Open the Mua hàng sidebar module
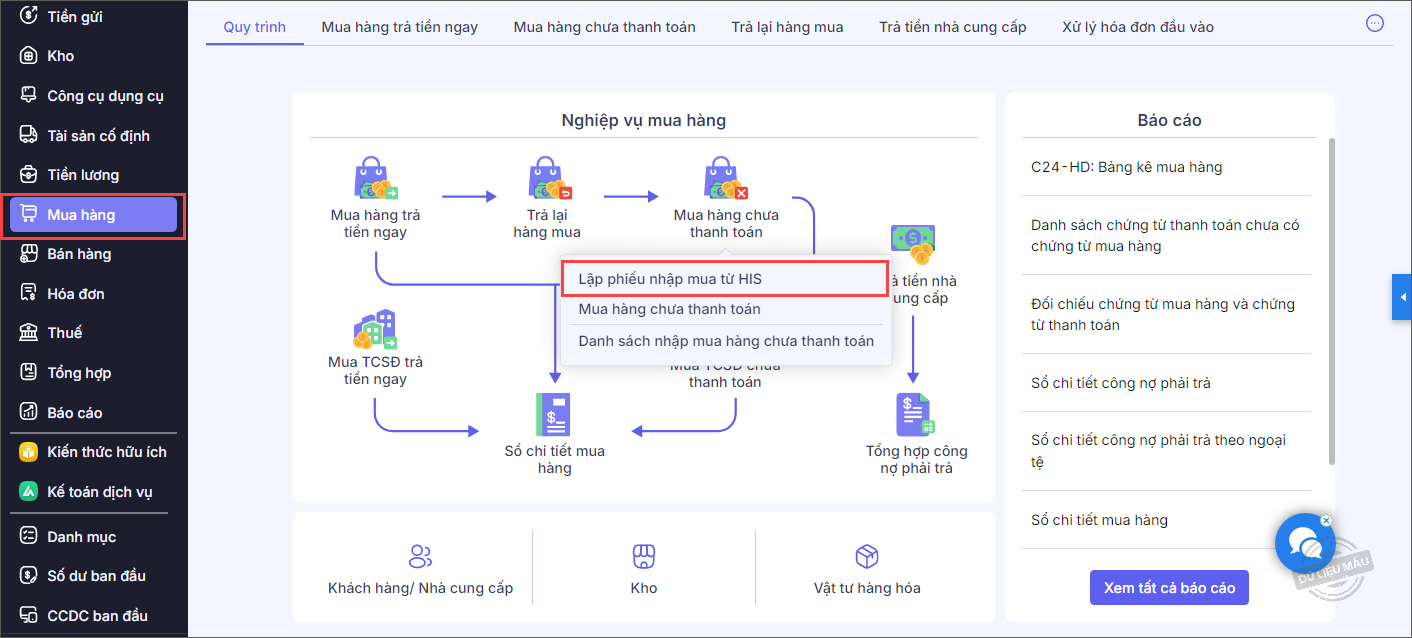Viewport: 1412px width, 638px height. click(93, 215)
